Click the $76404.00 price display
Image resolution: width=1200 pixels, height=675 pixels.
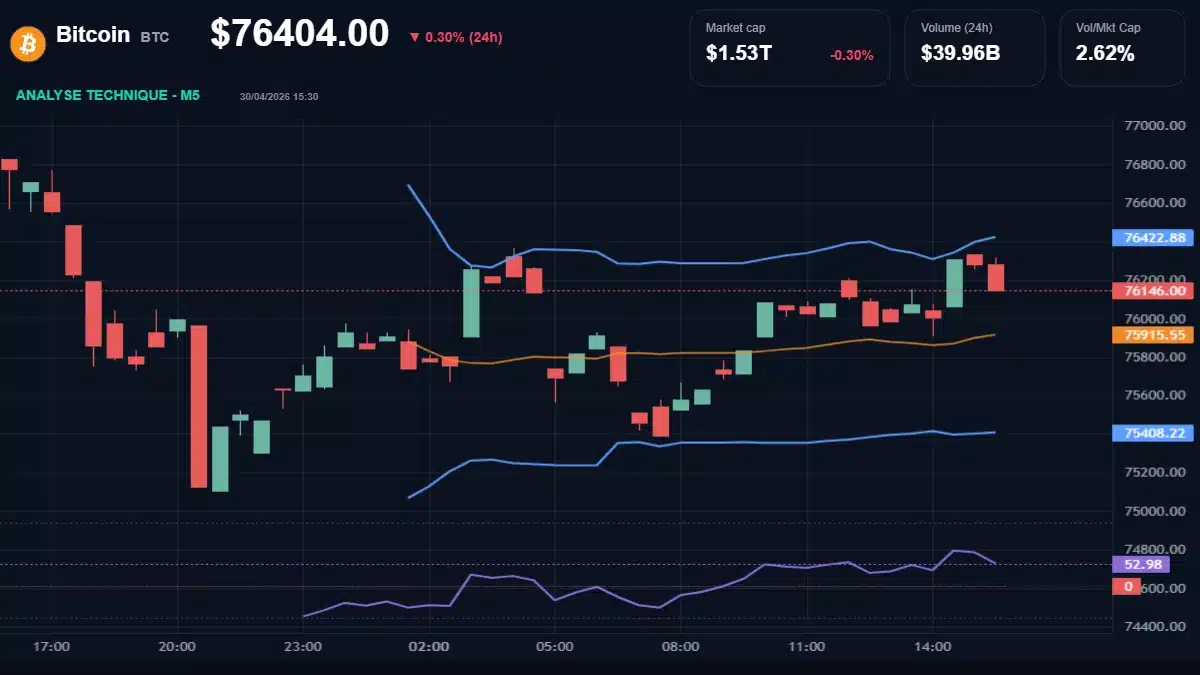click(301, 33)
